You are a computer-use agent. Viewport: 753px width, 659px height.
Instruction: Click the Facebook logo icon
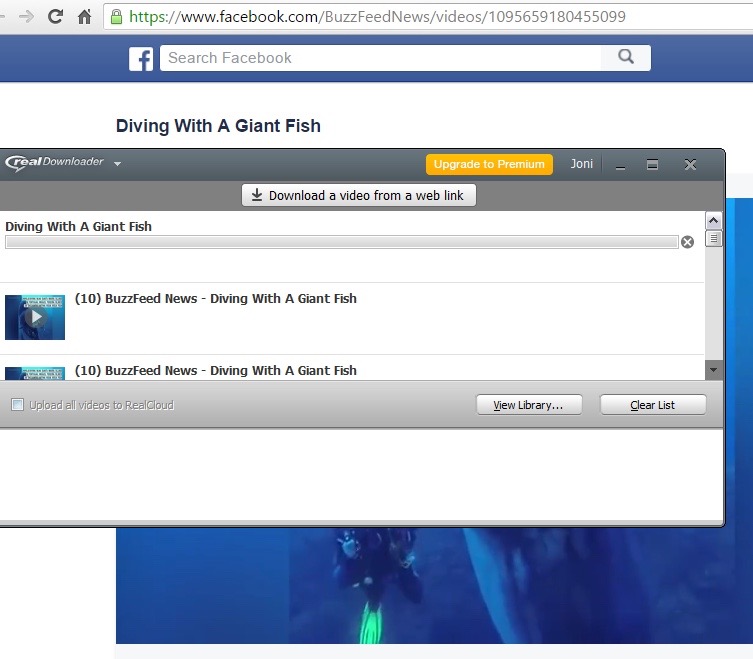141,58
